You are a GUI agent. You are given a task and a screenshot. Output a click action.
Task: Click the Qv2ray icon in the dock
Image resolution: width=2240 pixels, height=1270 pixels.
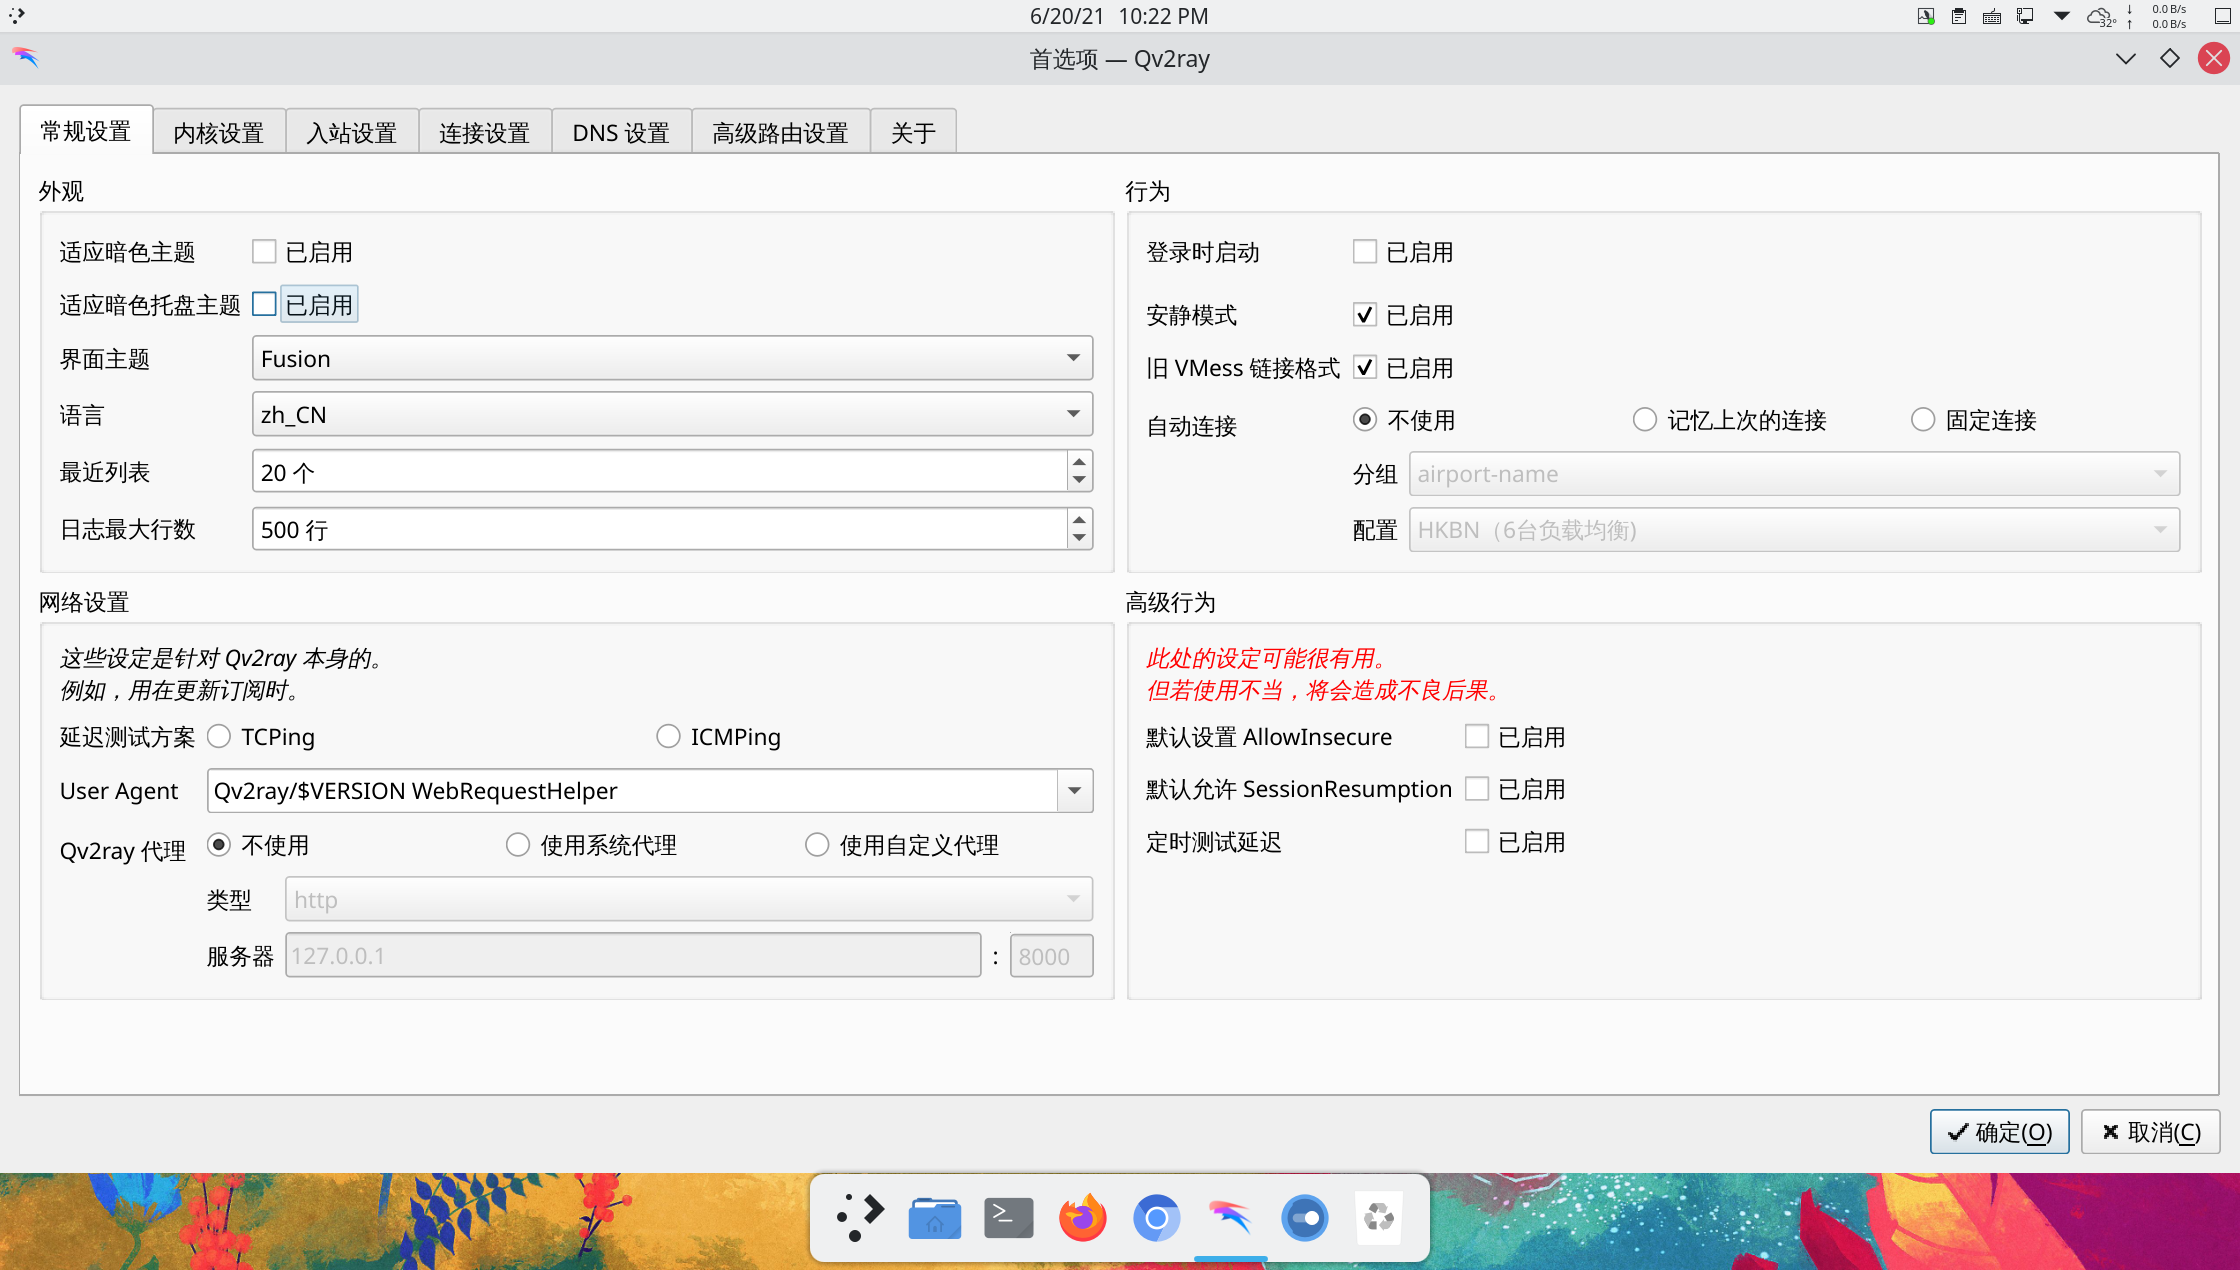tap(1230, 1217)
